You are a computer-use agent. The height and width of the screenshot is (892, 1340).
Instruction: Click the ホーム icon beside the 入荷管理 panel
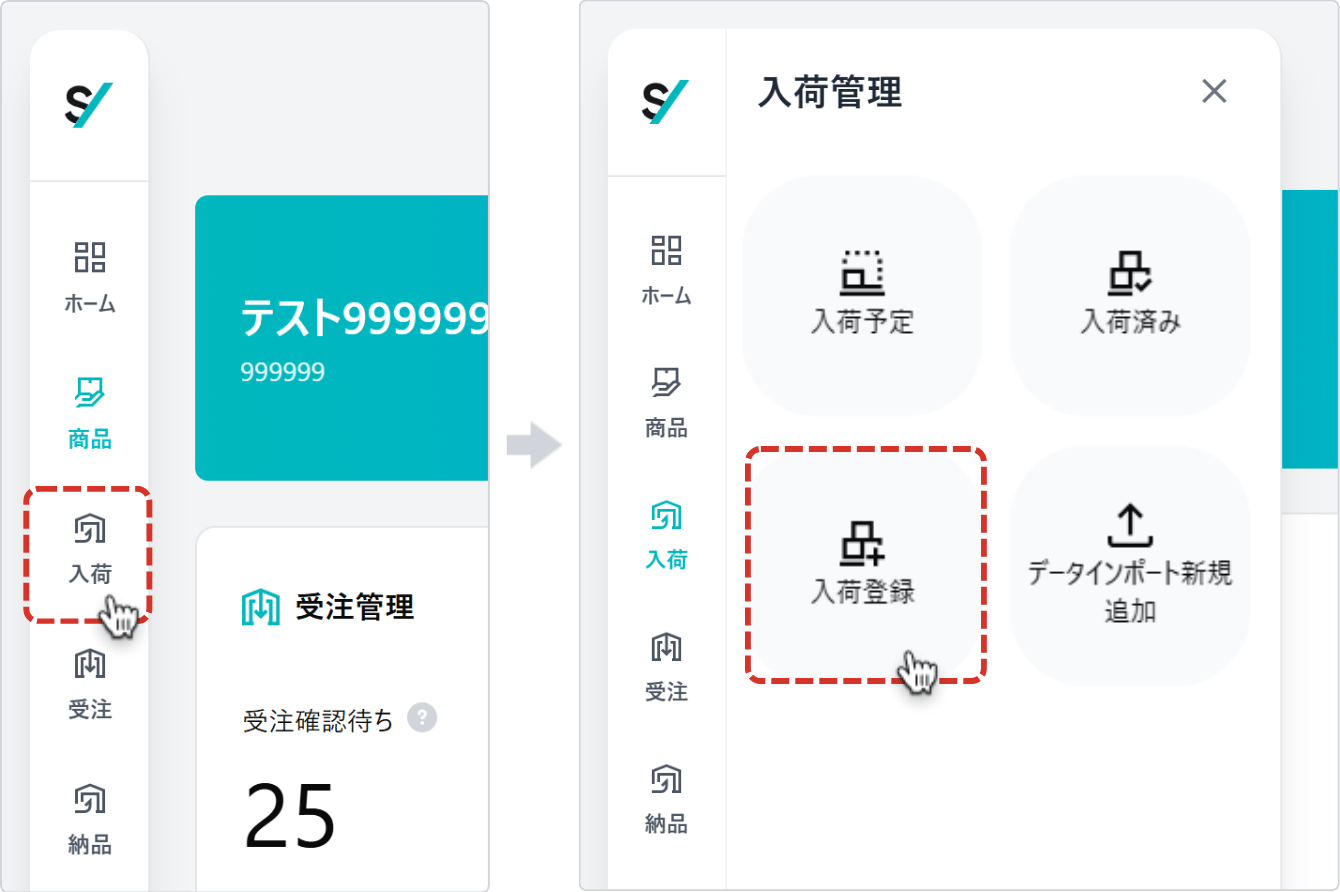click(x=666, y=268)
